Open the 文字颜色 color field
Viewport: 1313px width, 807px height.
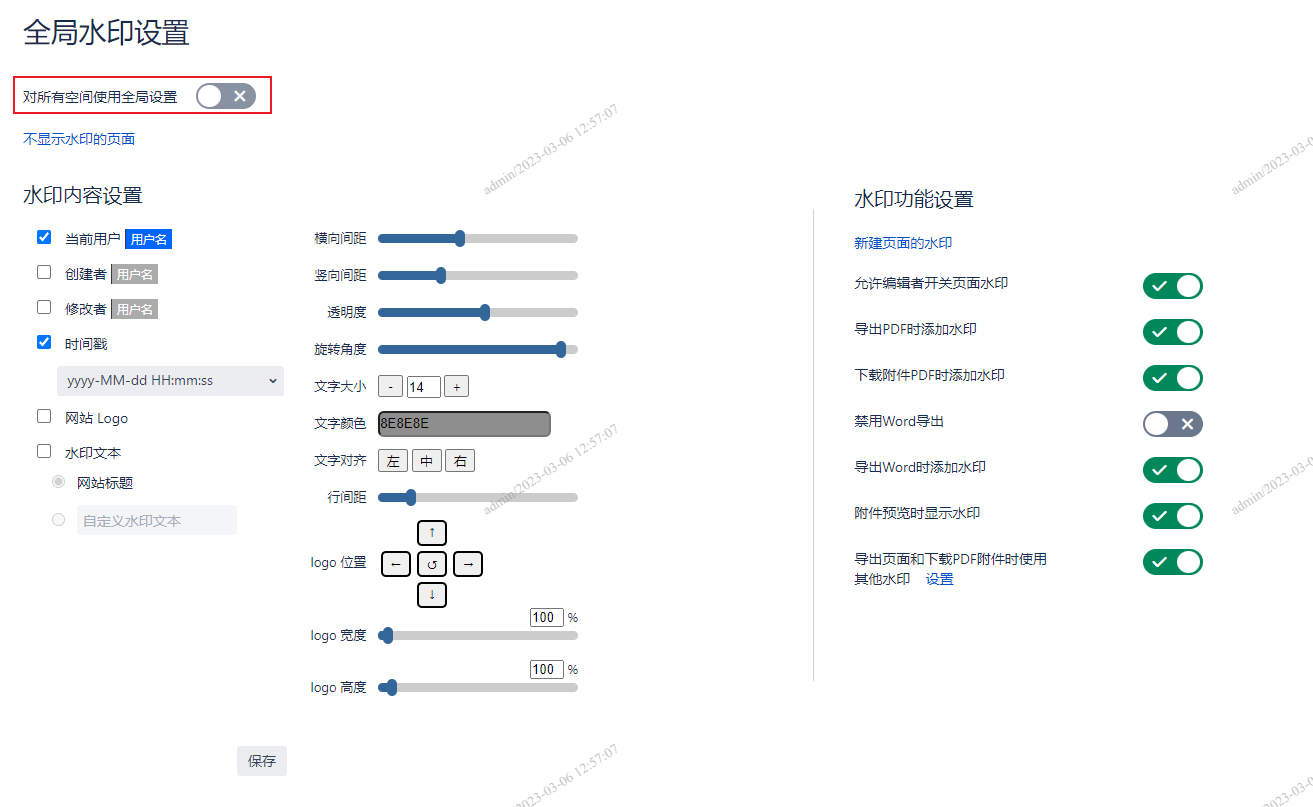pos(464,424)
